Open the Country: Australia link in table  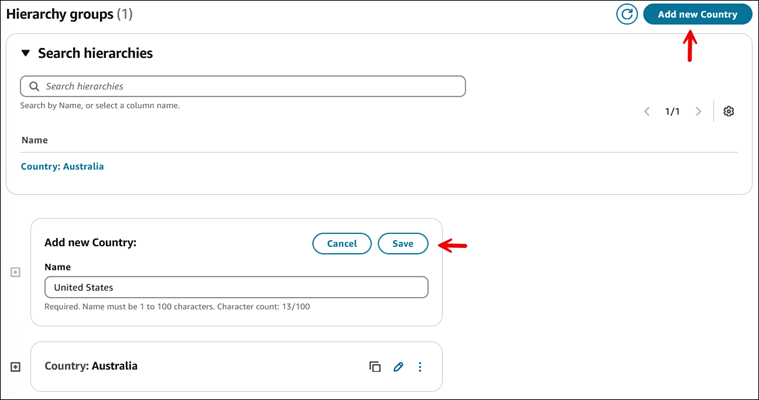(x=62, y=166)
